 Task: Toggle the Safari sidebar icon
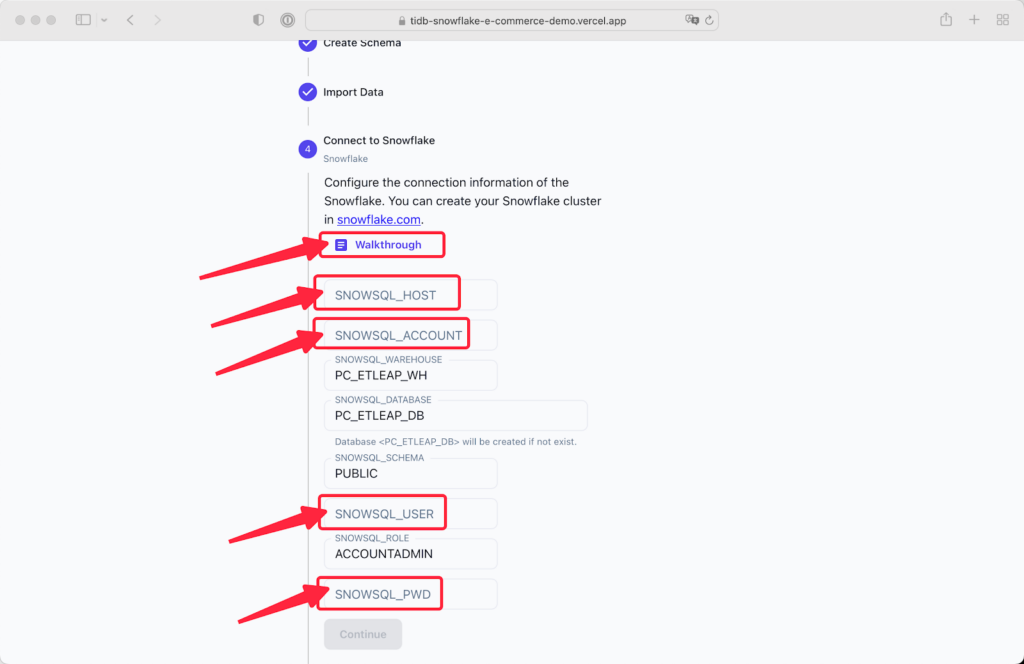click(83, 20)
